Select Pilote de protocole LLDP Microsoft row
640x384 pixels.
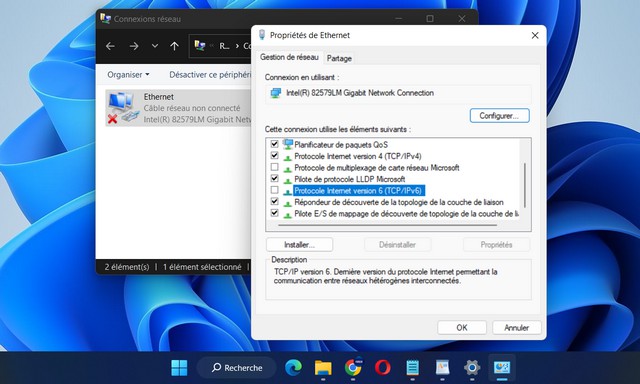349,179
